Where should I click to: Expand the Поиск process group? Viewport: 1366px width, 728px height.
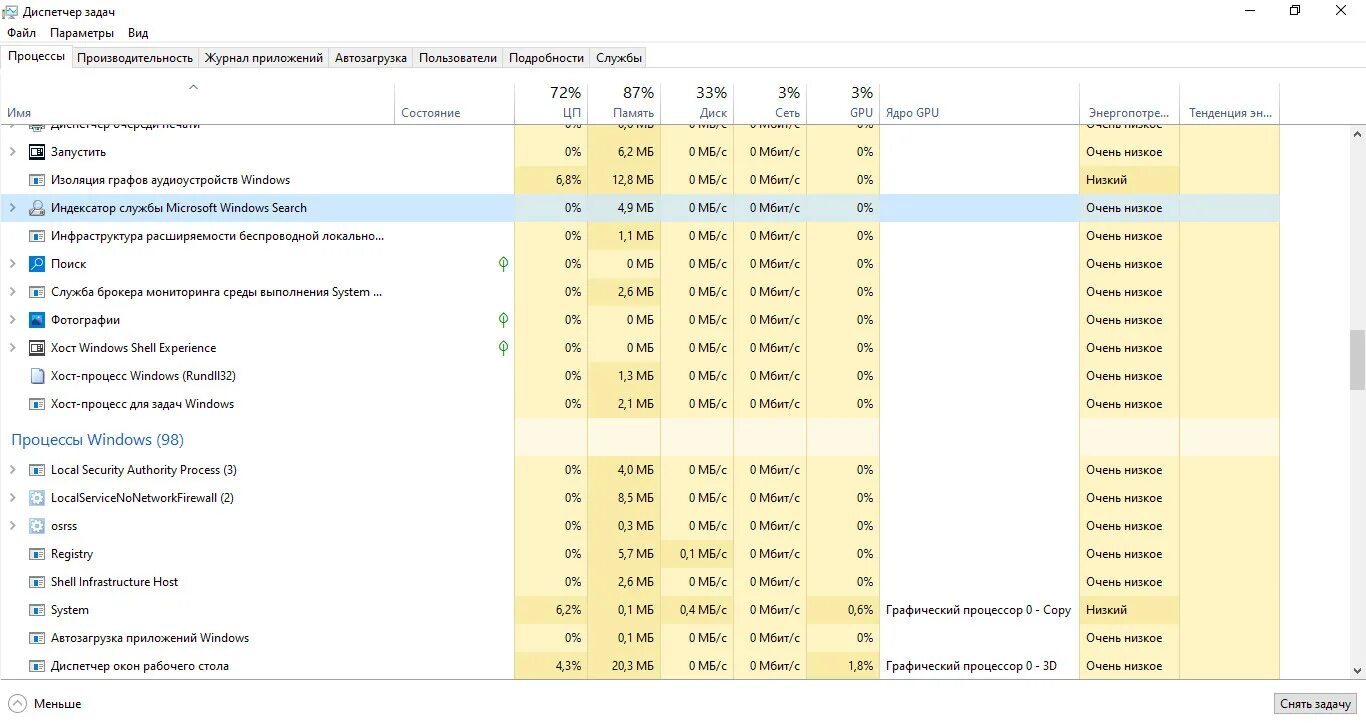[x=12, y=264]
